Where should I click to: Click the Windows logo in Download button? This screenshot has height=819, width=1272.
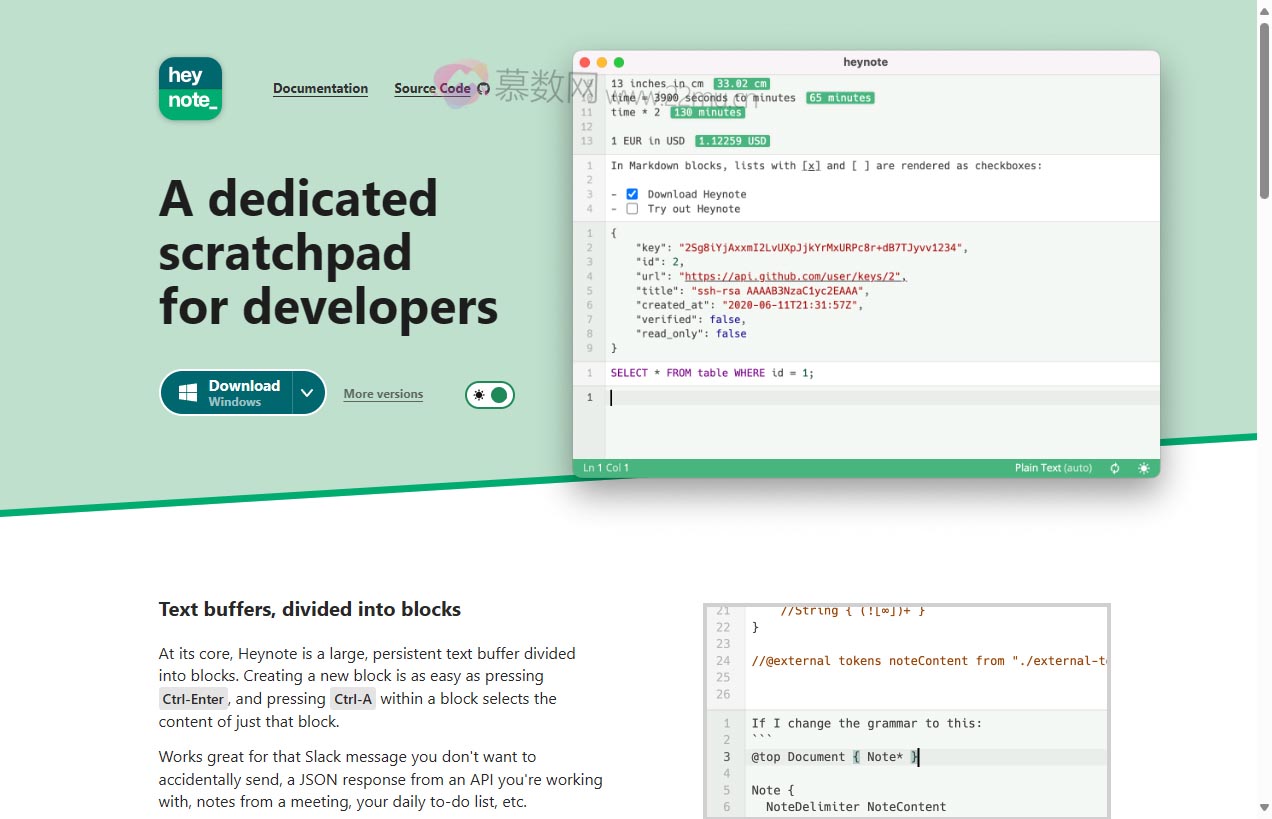[188, 393]
